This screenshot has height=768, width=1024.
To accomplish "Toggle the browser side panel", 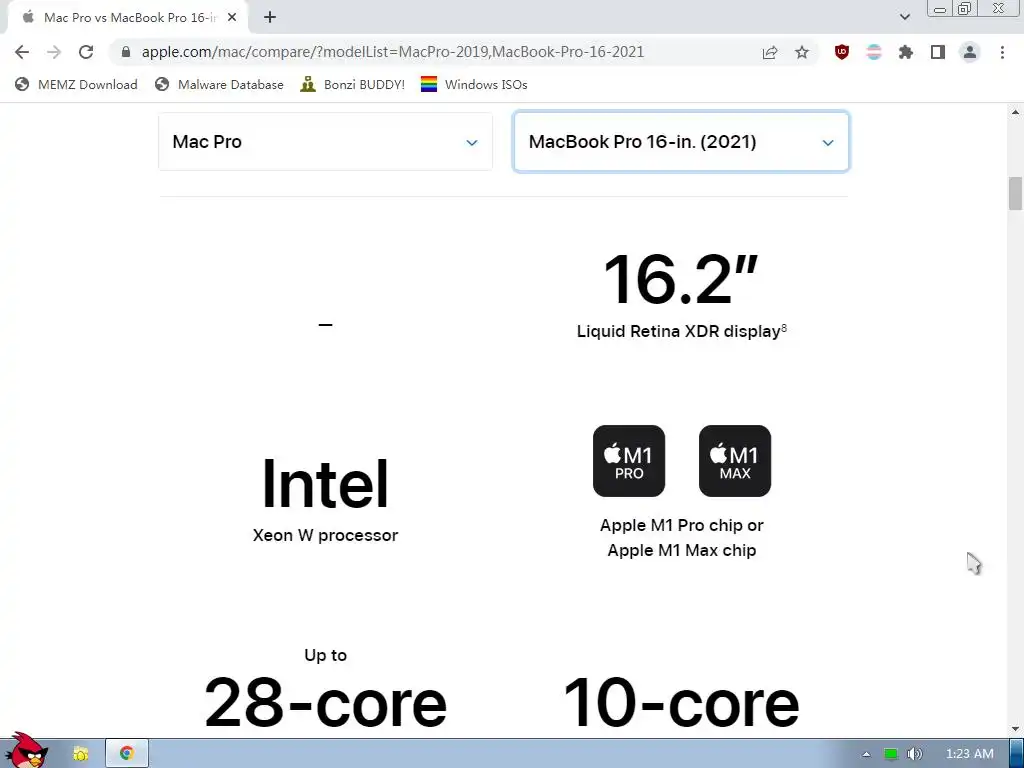I will pos(938,52).
